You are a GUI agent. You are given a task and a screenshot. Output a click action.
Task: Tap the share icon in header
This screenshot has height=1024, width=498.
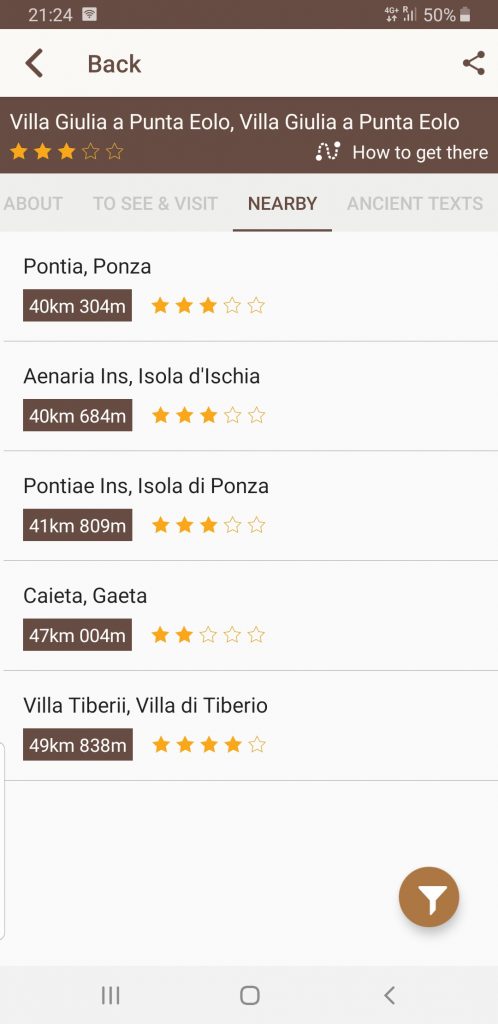click(x=473, y=63)
